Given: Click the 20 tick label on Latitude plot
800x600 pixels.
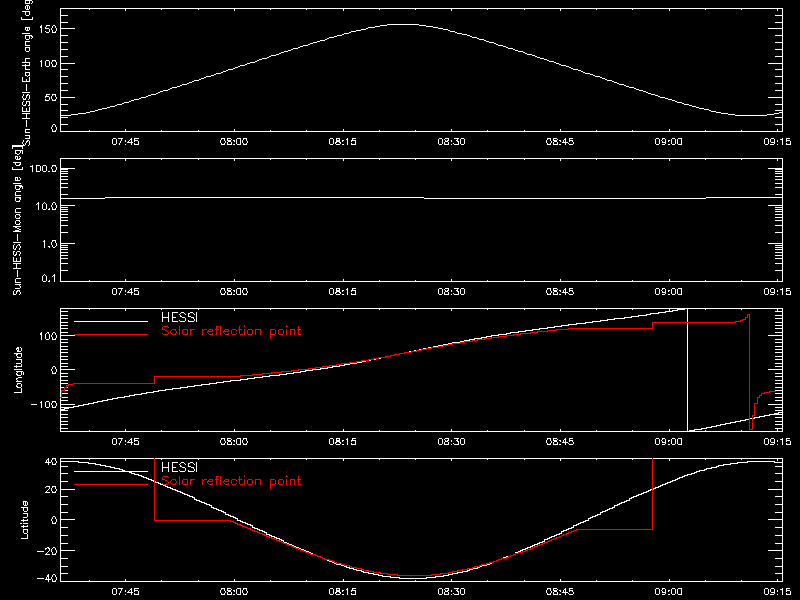Looking at the screenshot, I should (x=51, y=490).
